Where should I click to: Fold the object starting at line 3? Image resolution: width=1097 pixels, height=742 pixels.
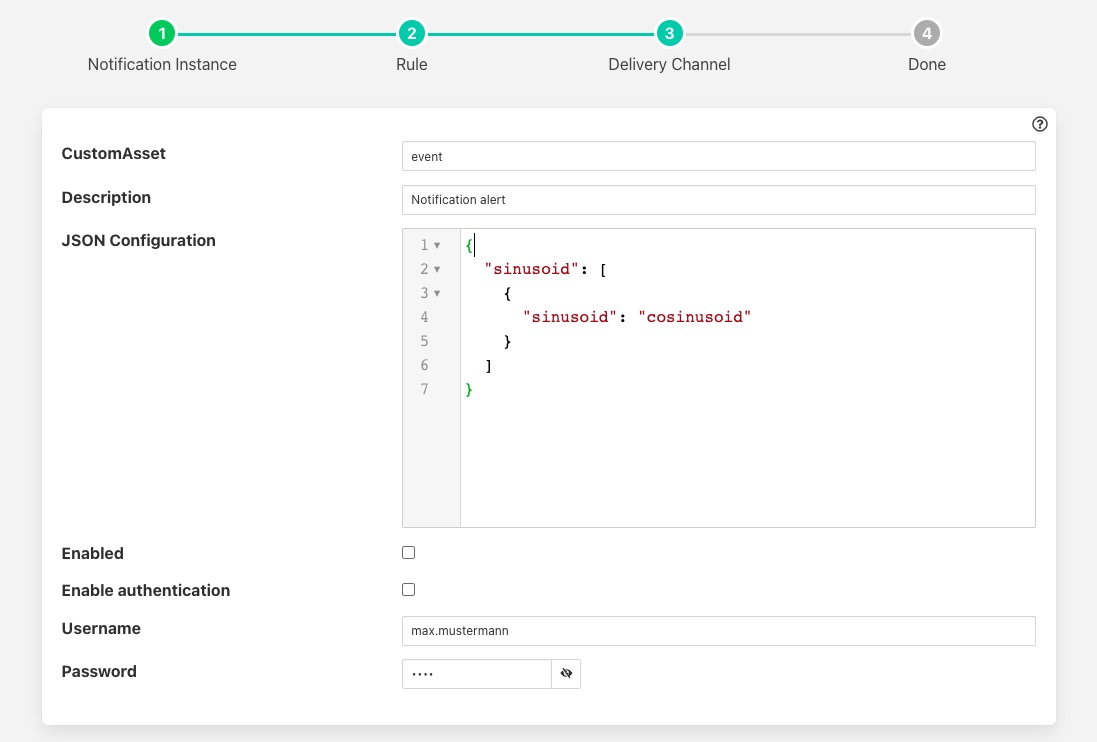click(x=437, y=294)
